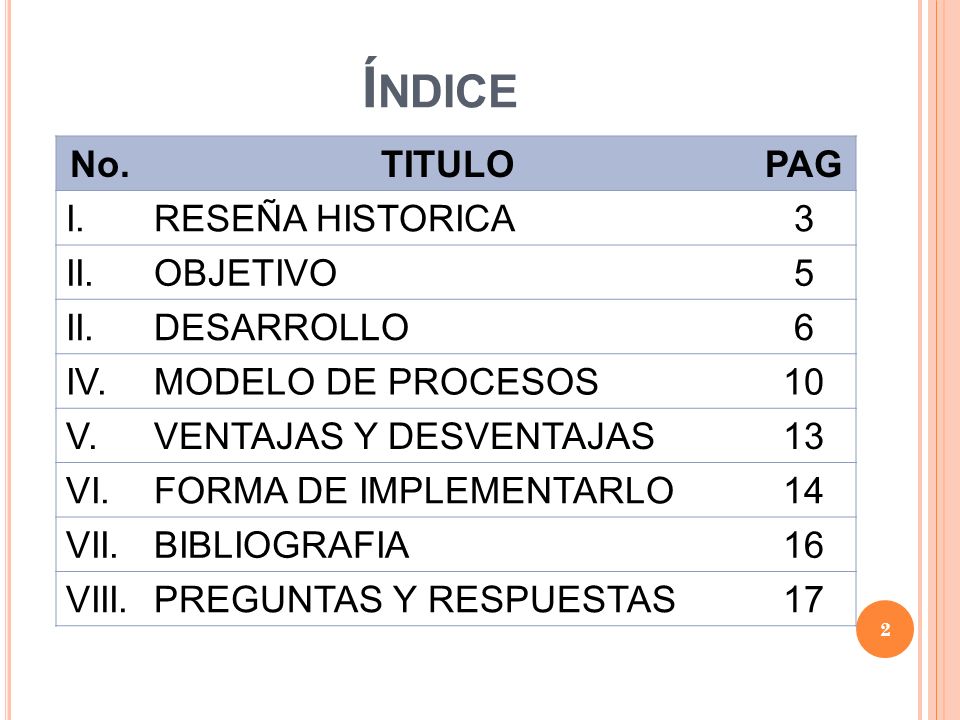The width and height of the screenshot is (960, 720).
Task: Select MODELO DE PROCESOS entry
Action: pos(376,381)
